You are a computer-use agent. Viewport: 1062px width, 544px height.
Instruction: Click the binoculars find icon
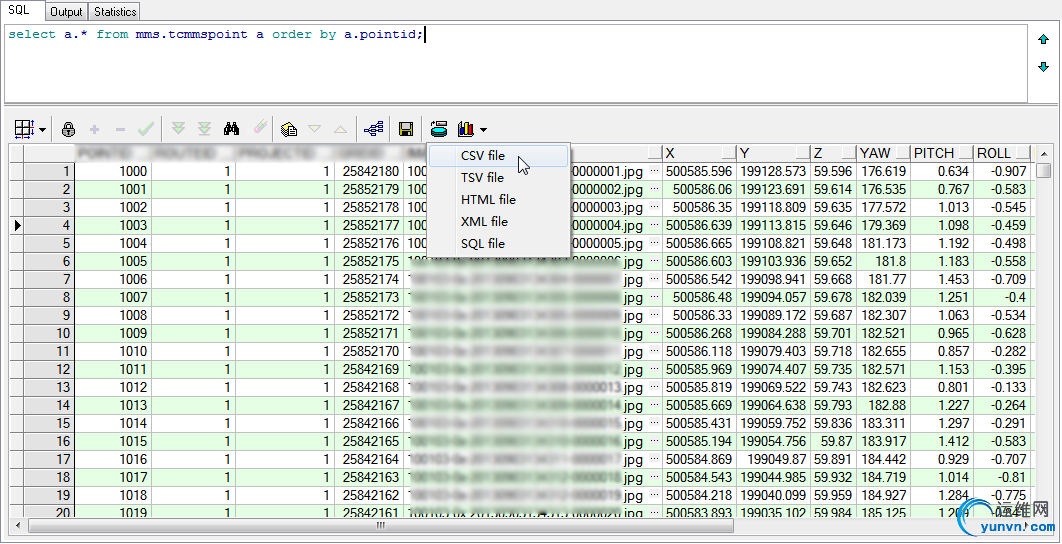click(231, 129)
